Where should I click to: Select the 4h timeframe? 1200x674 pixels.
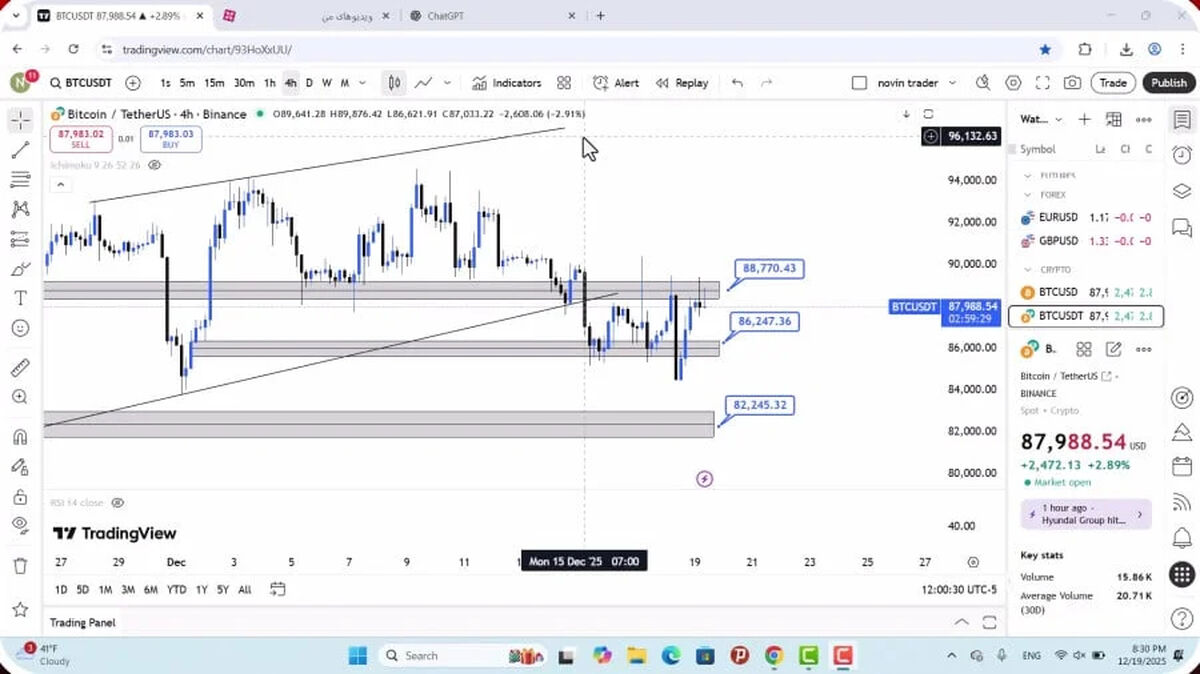click(290, 83)
